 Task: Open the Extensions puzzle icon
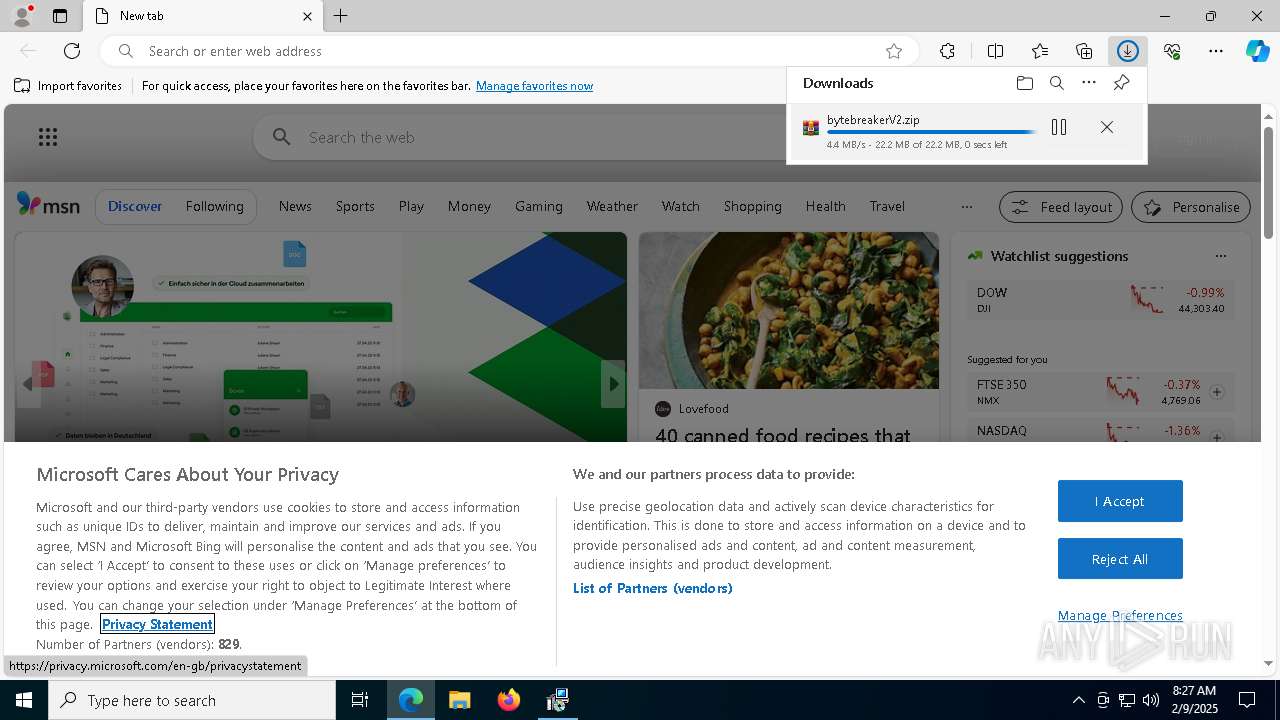pyautogui.click(x=947, y=51)
